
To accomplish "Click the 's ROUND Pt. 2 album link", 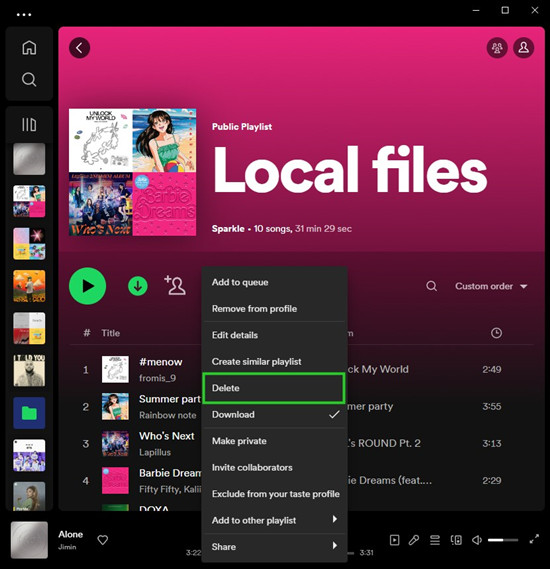I will pyautogui.click(x=383, y=443).
